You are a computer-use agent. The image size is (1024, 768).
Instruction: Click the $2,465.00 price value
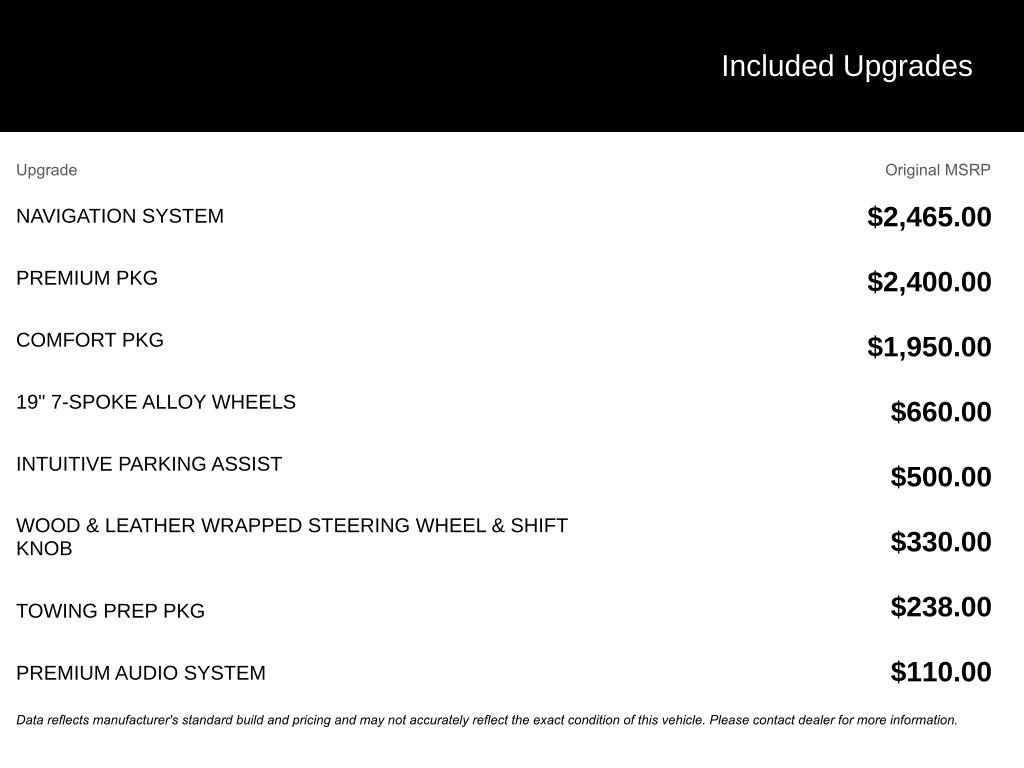(929, 217)
